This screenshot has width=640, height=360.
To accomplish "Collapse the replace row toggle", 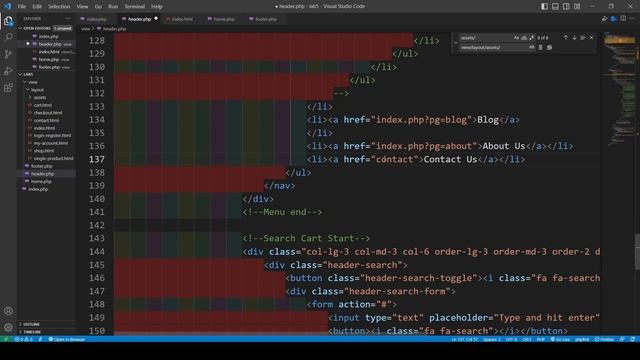I will point(456,42).
